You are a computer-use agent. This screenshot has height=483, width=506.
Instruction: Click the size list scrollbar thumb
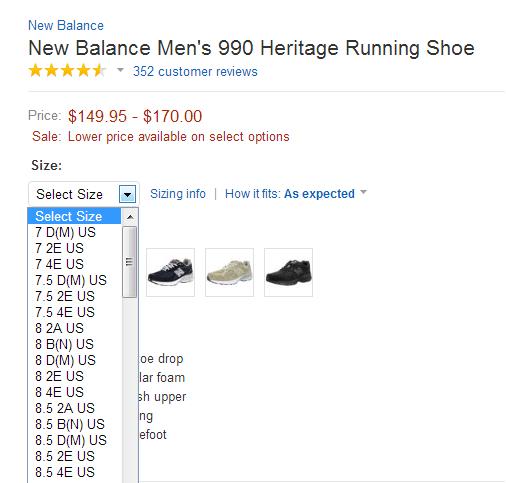coord(129,262)
